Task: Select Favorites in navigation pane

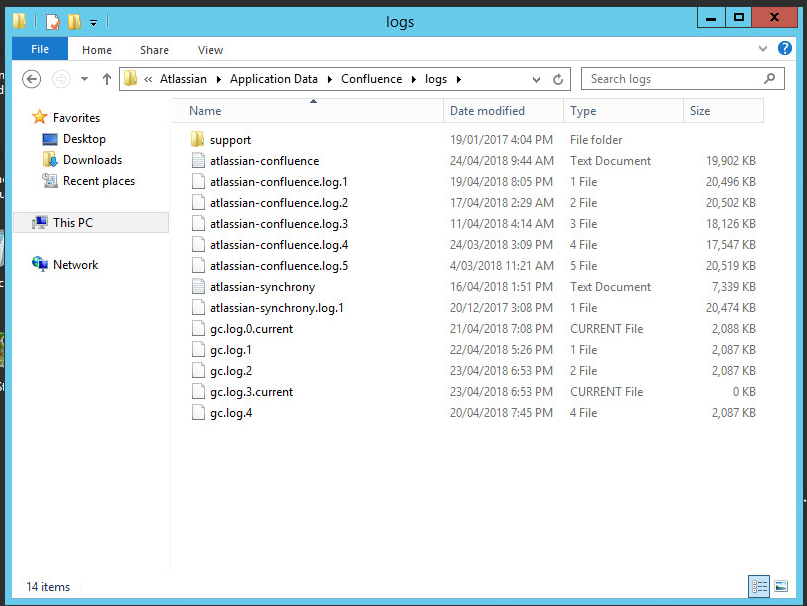Action: coord(76,117)
